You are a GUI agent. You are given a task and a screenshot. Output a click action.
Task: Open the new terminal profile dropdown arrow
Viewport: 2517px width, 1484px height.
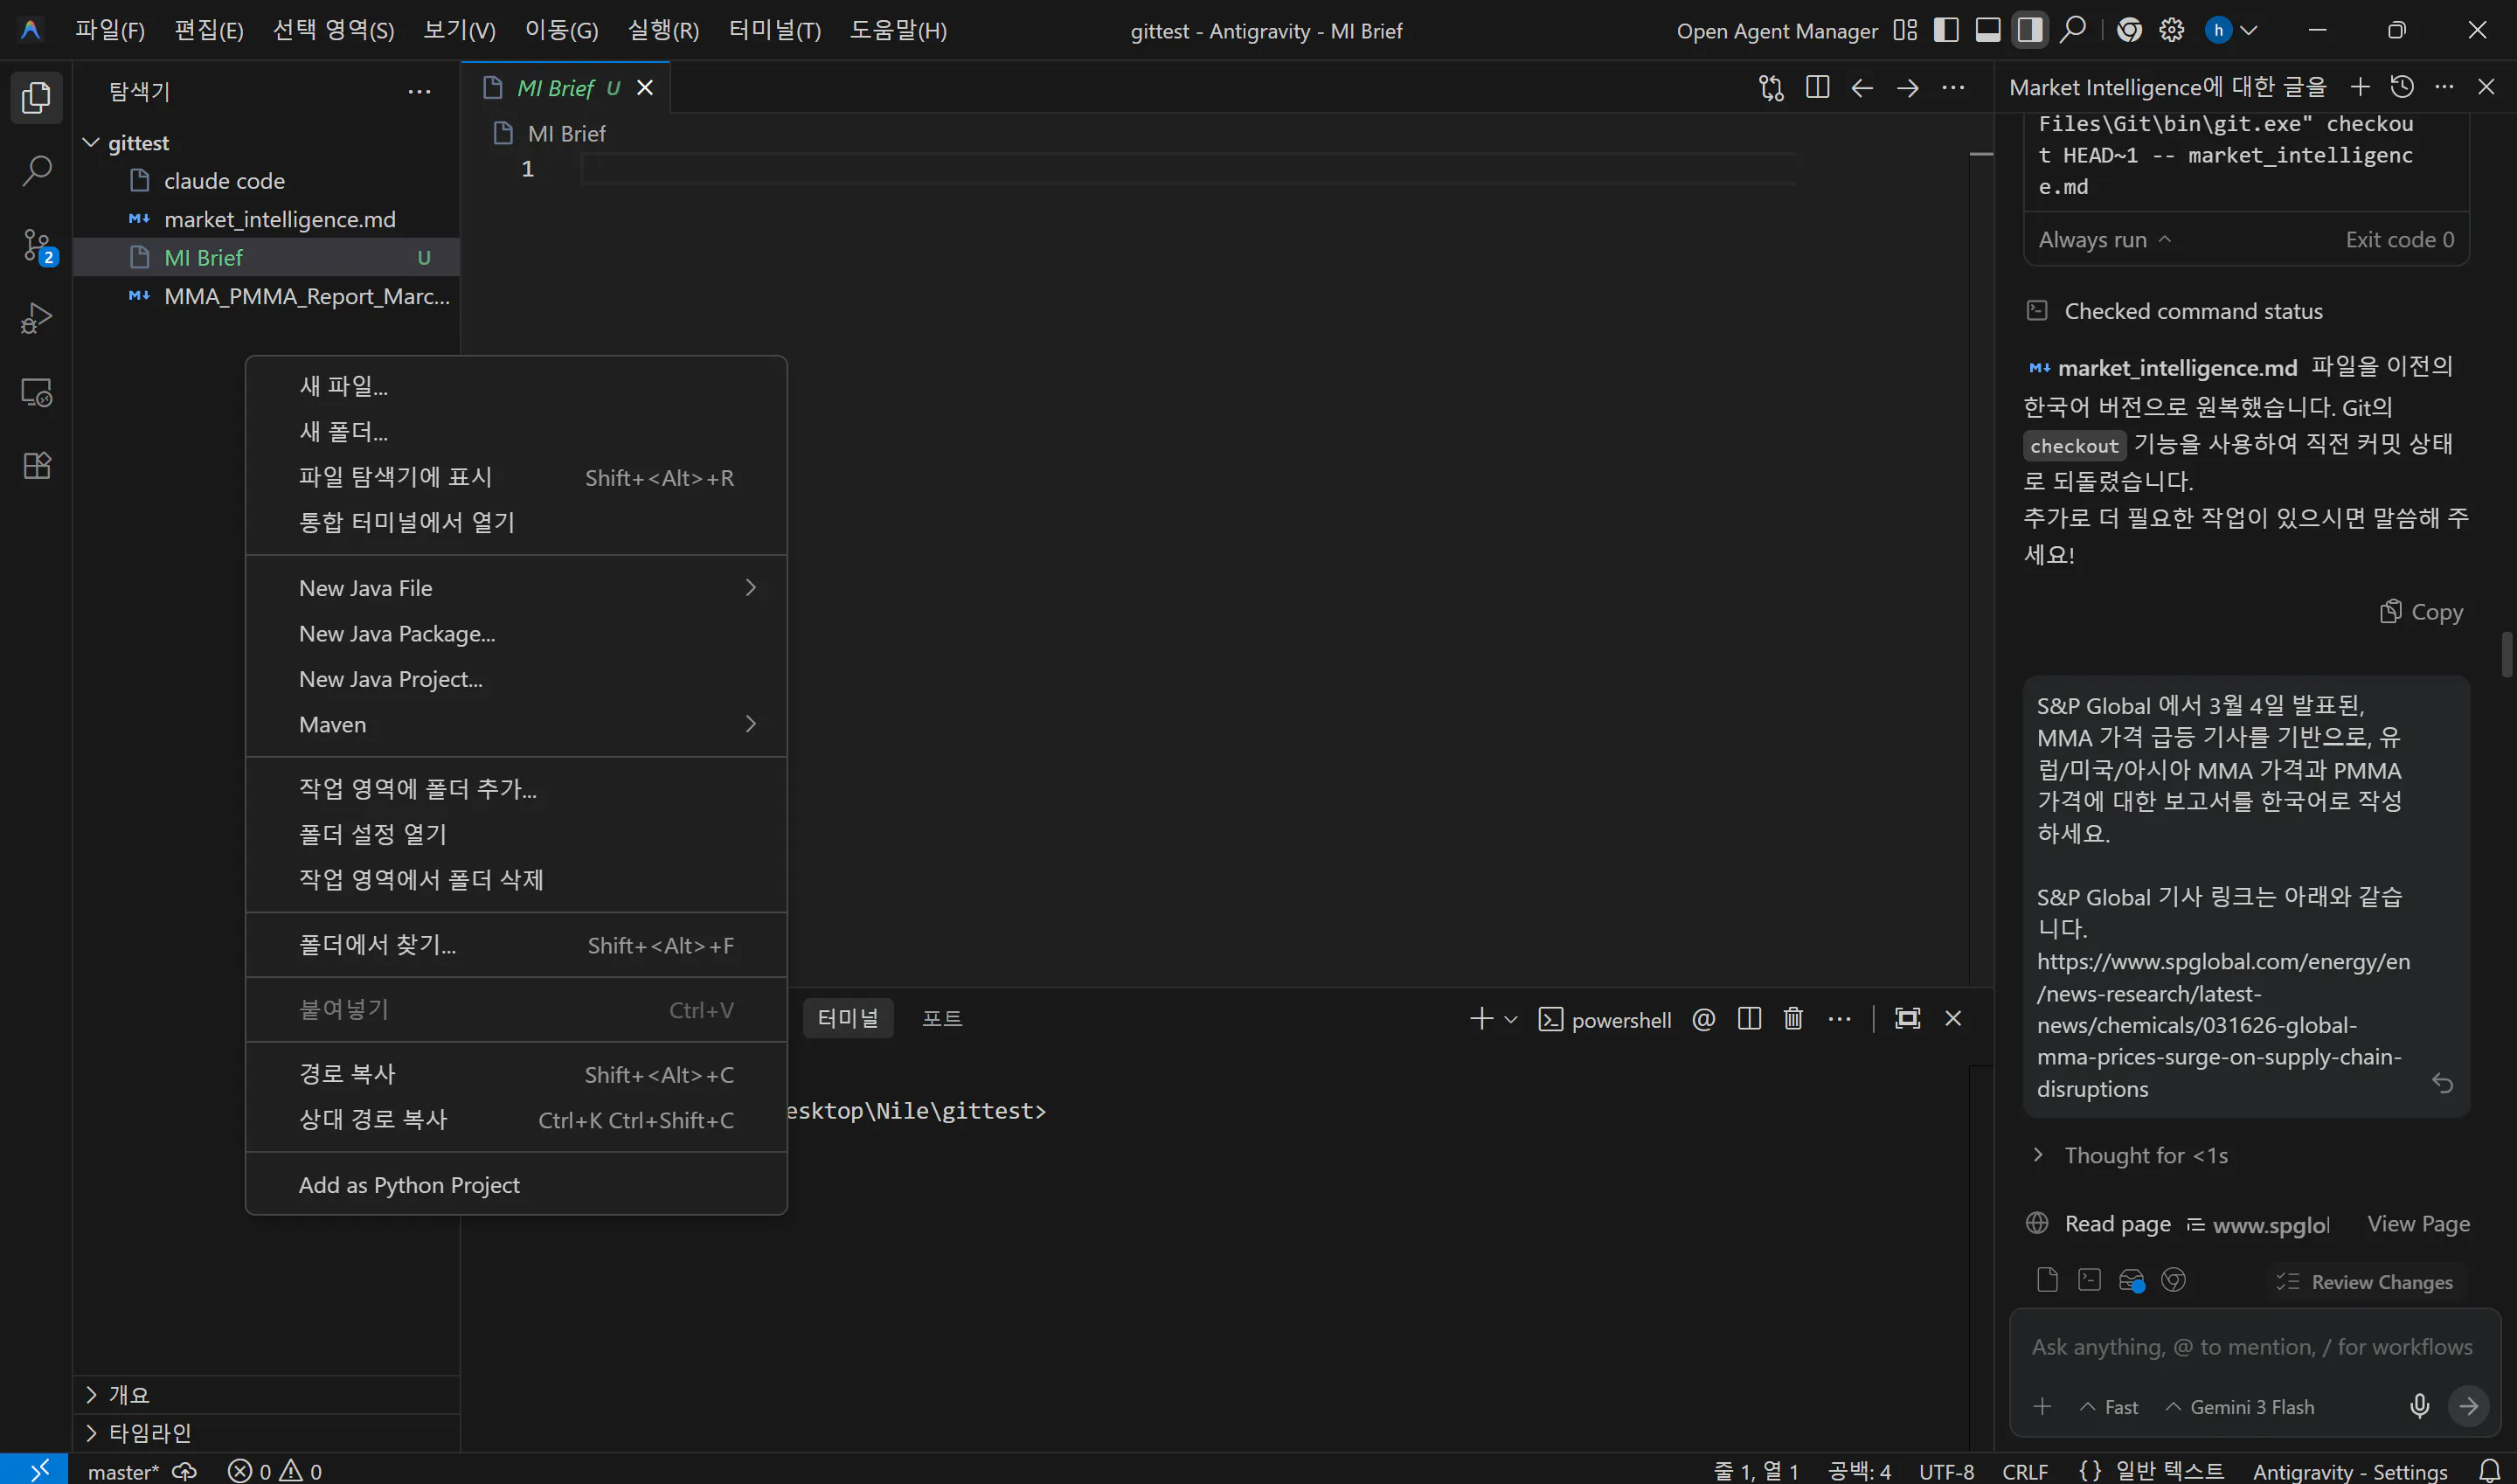click(x=1511, y=1019)
